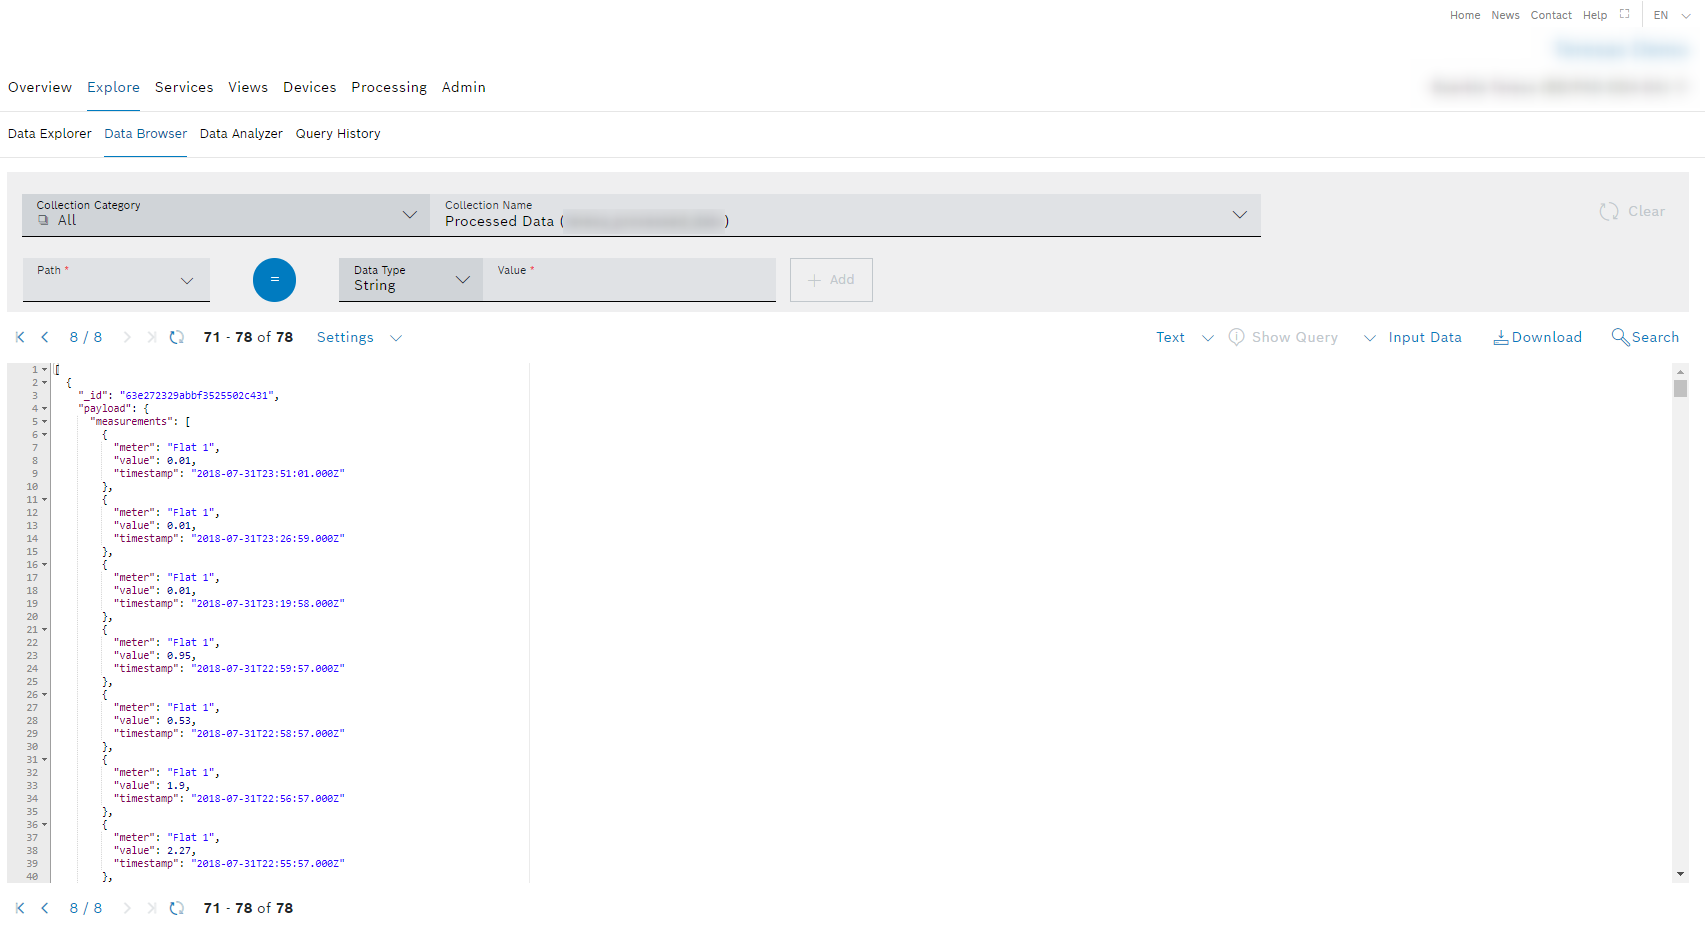Click the Download icon

tap(1500, 337)
